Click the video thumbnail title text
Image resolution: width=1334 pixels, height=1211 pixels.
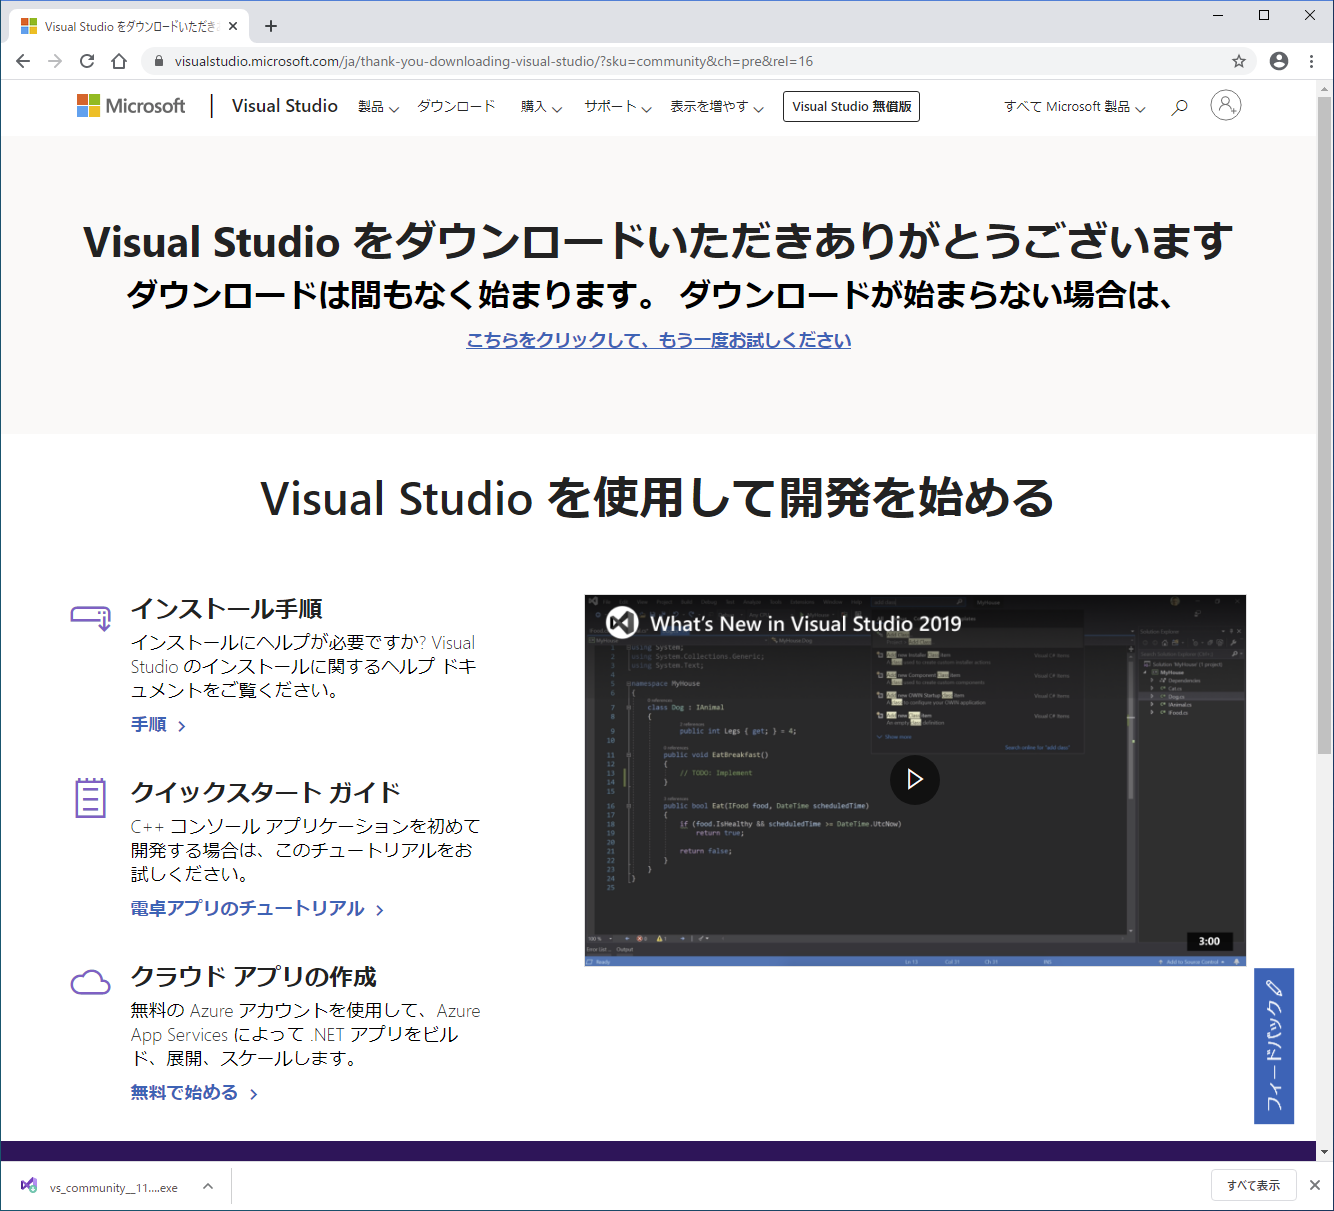[x=806, y=623]
